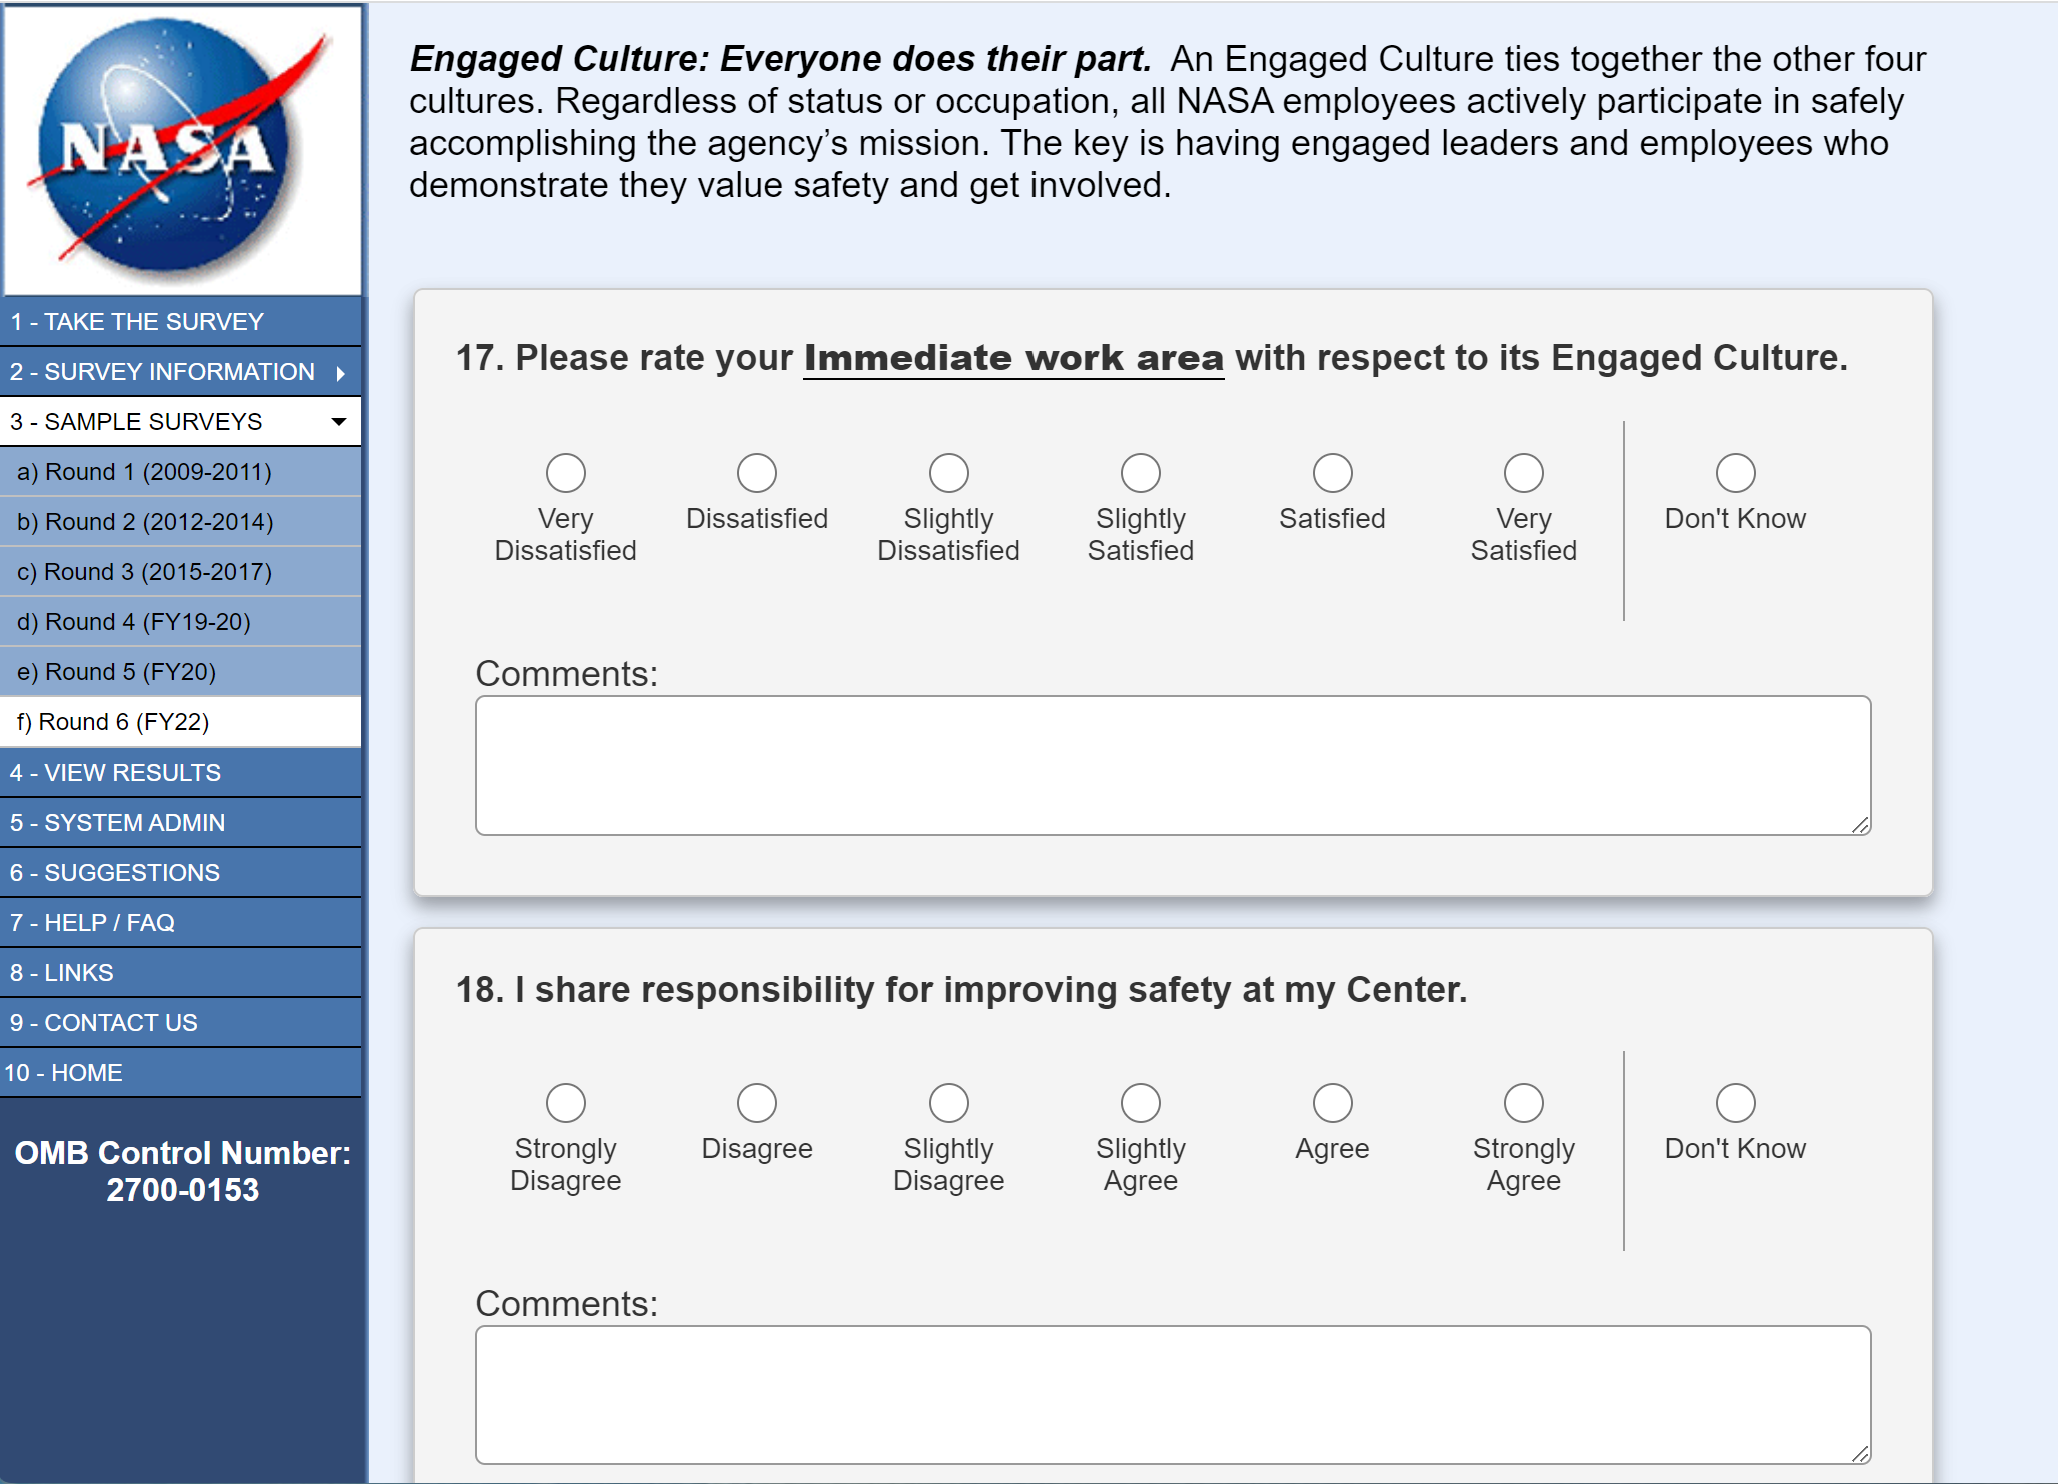The height and width of the screenshot is (1484, 2058).
Task: Go to Contact Us page
Action: coord(103,1023)
